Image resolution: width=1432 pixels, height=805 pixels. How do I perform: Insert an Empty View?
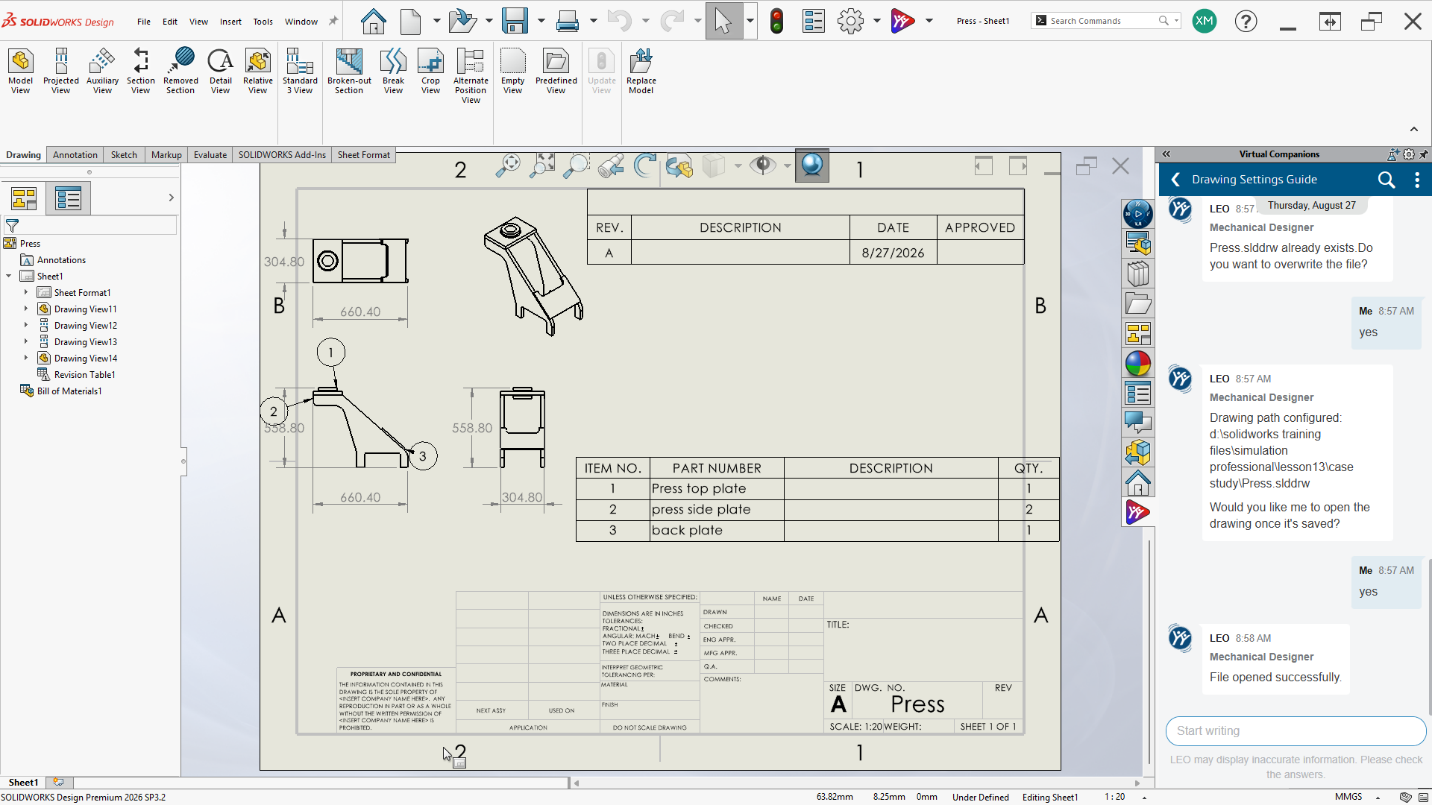[513, 71]
